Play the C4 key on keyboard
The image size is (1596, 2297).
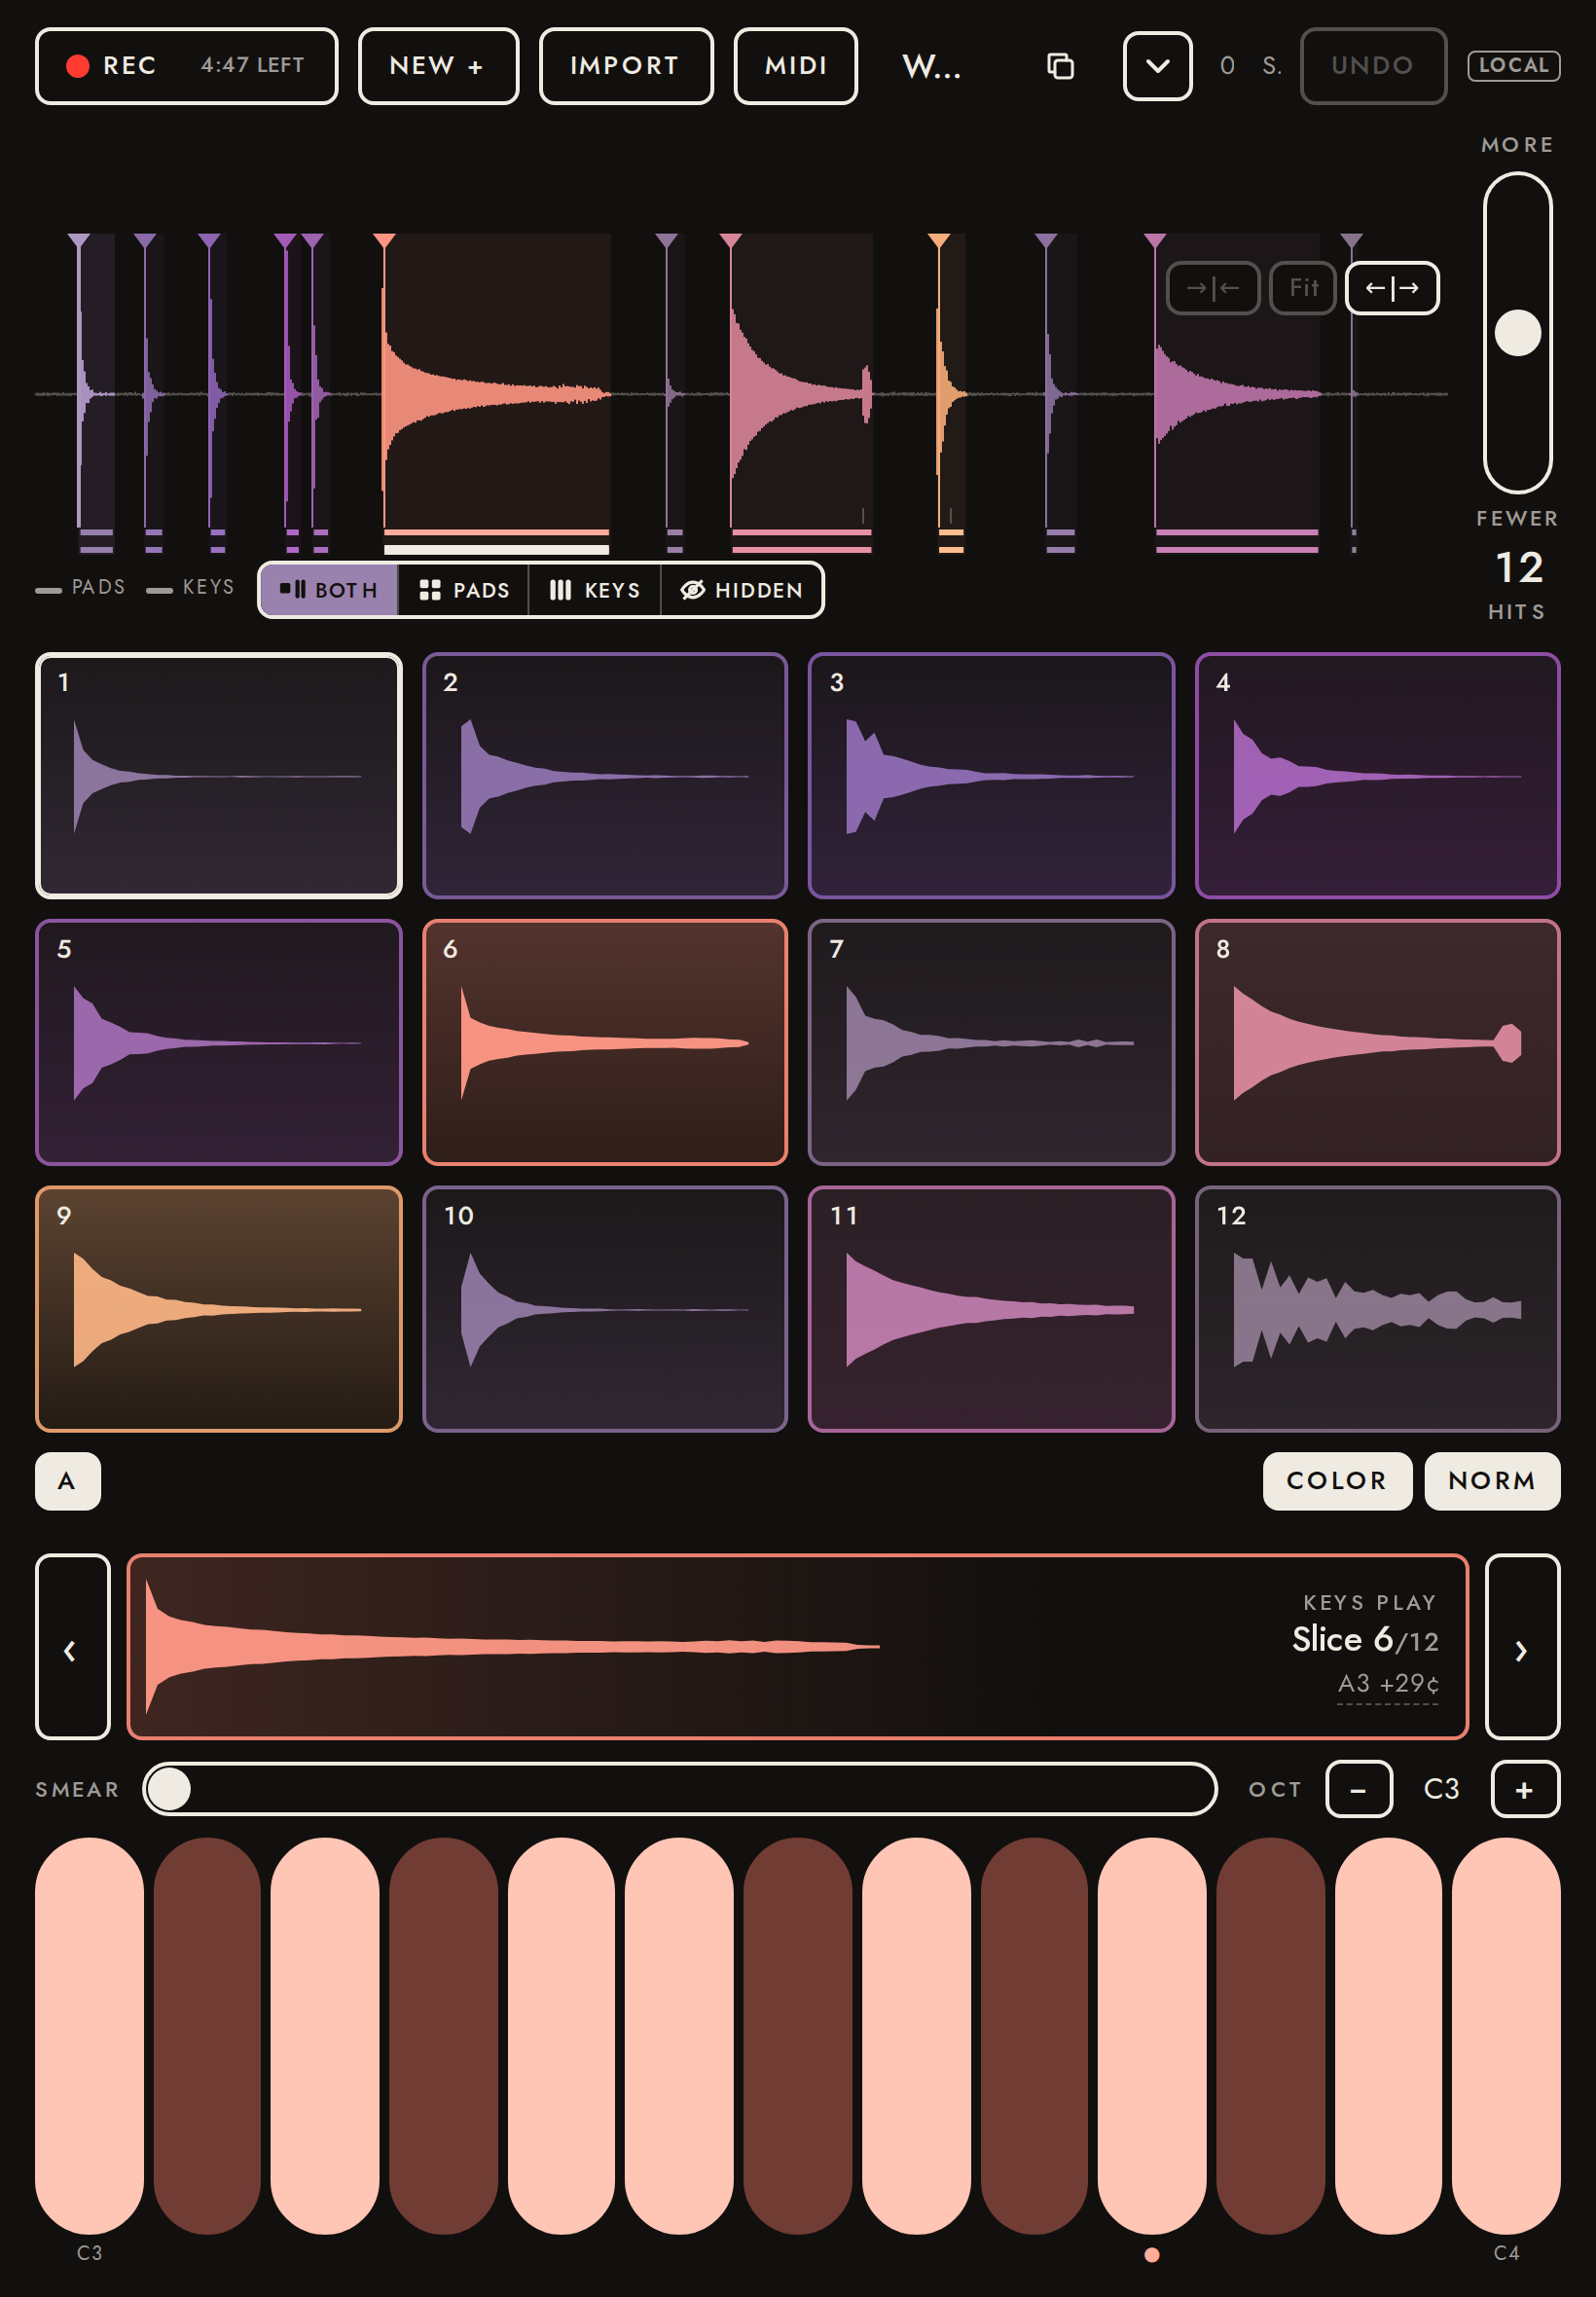[x=1506, y=2035]
